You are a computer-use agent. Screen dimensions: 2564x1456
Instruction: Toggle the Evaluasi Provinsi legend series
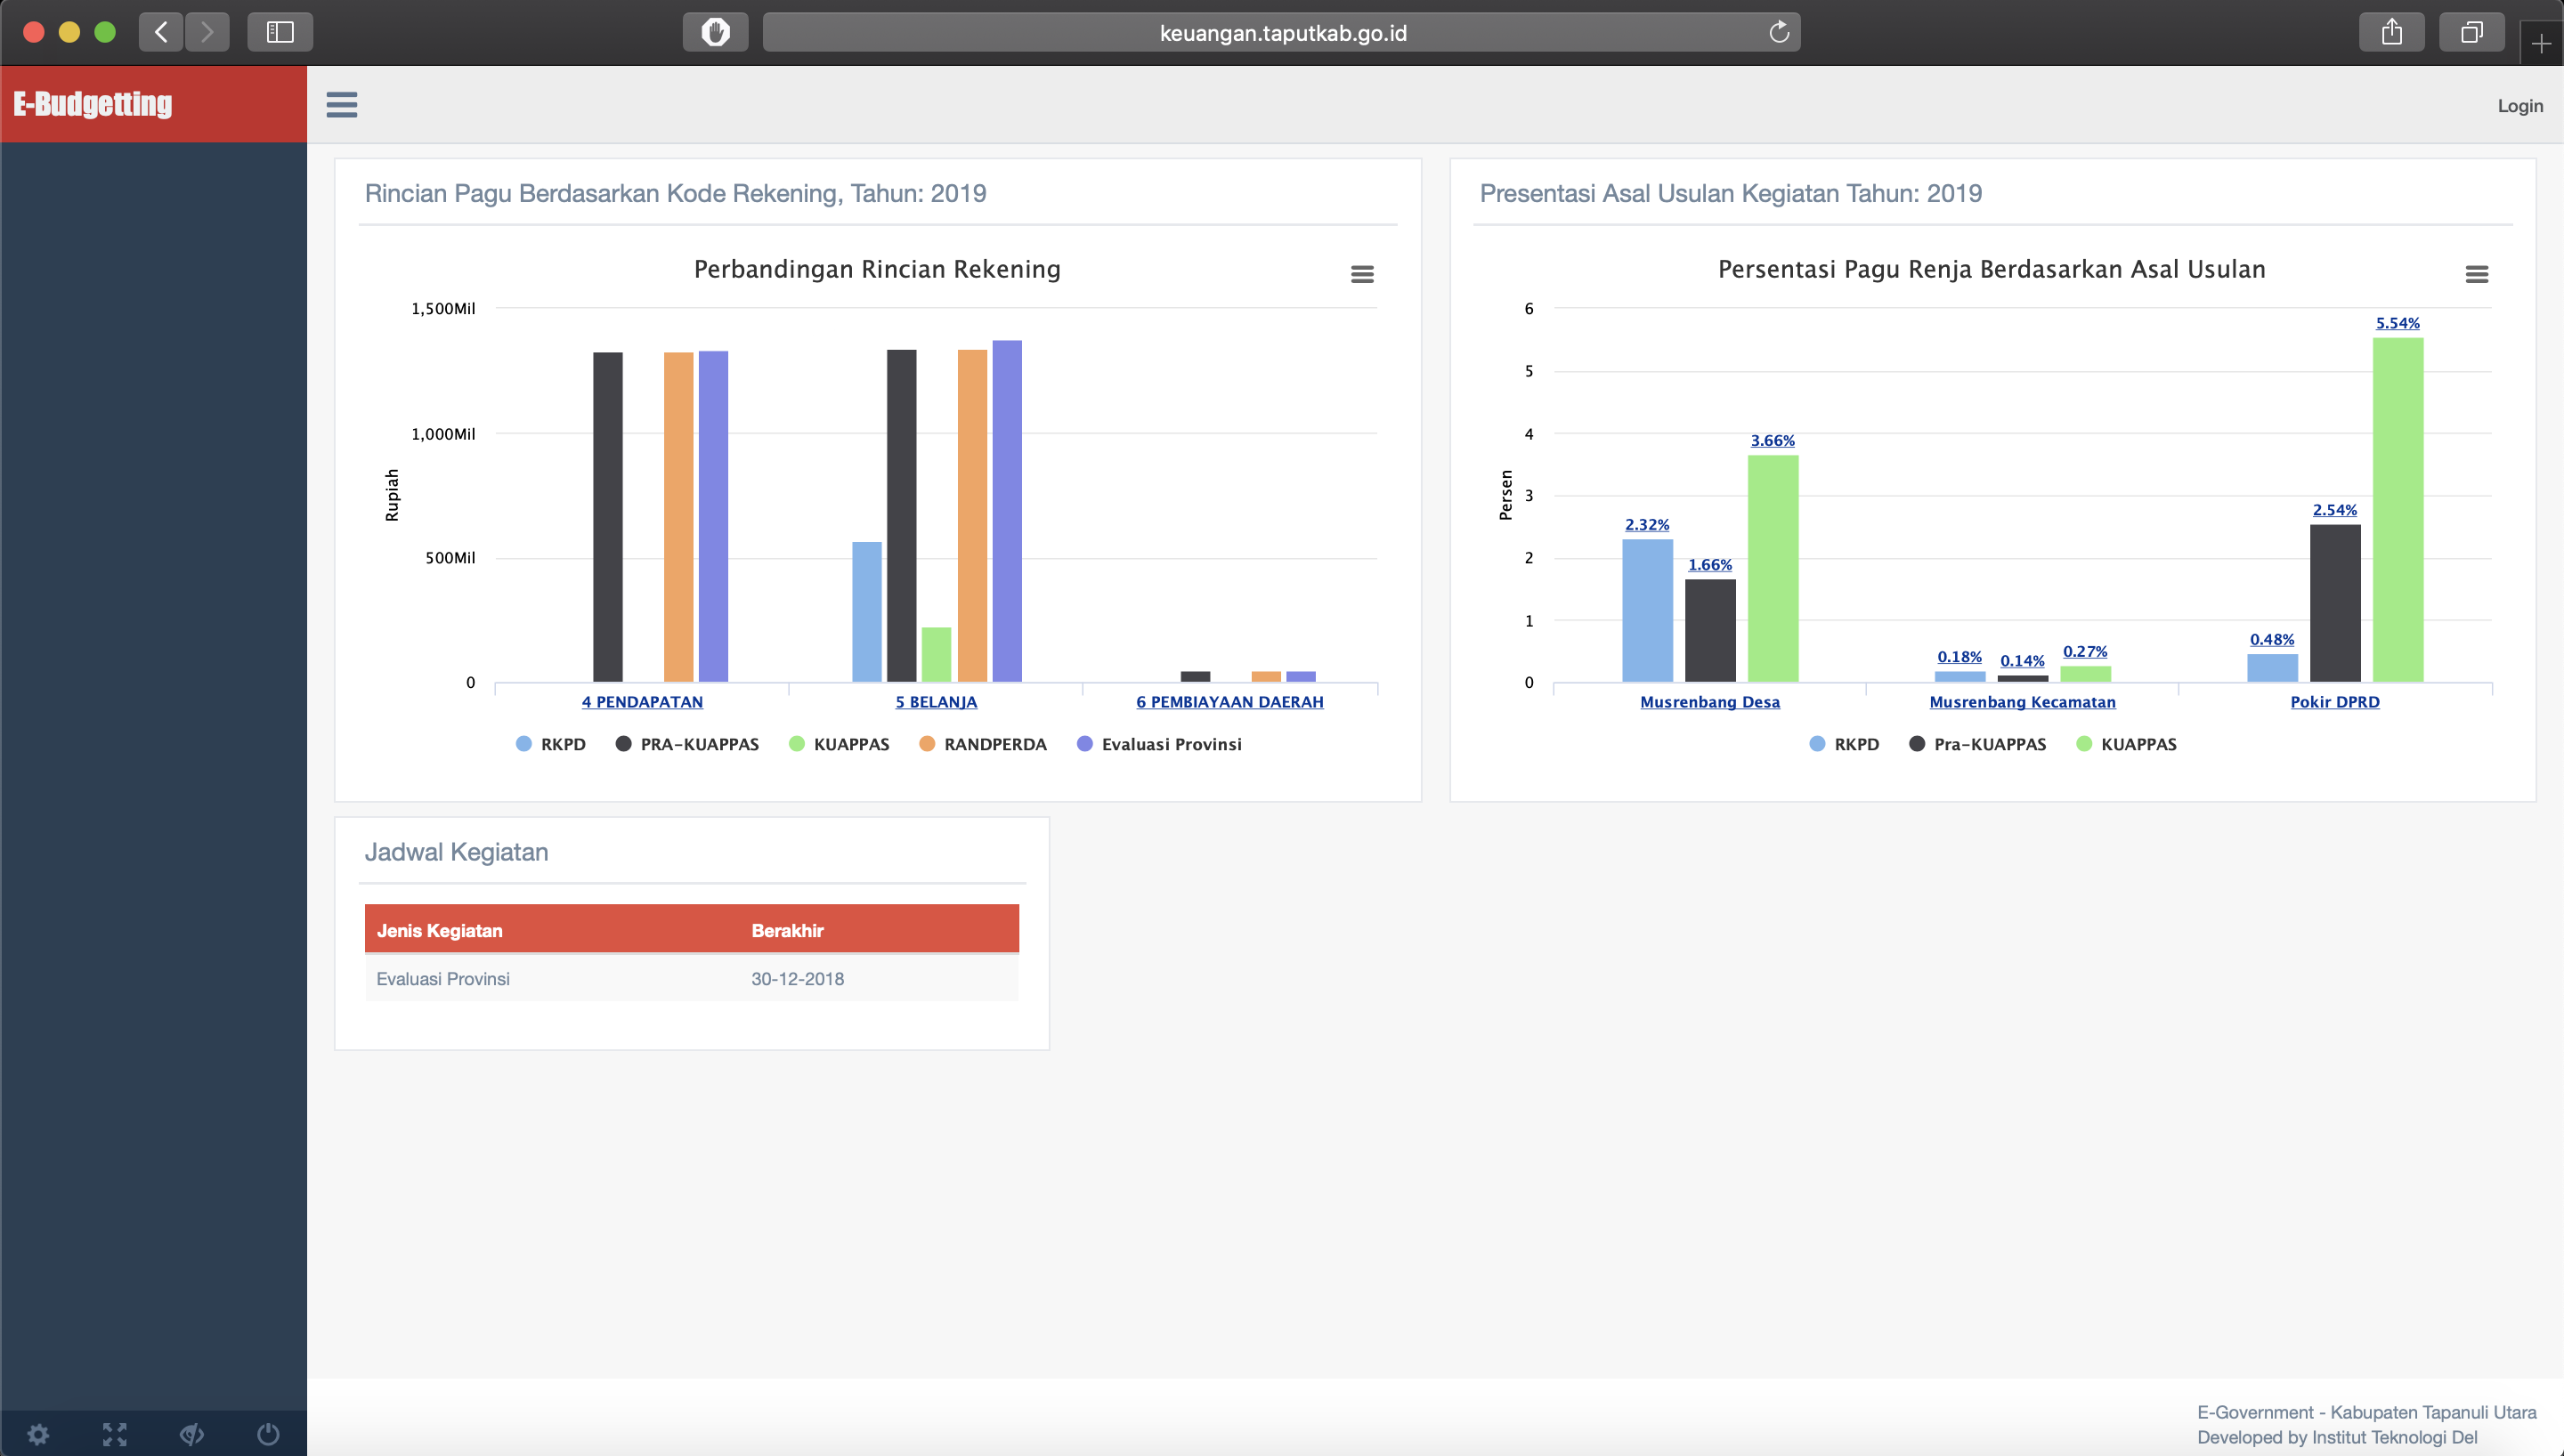click(x=1170, y=744)
